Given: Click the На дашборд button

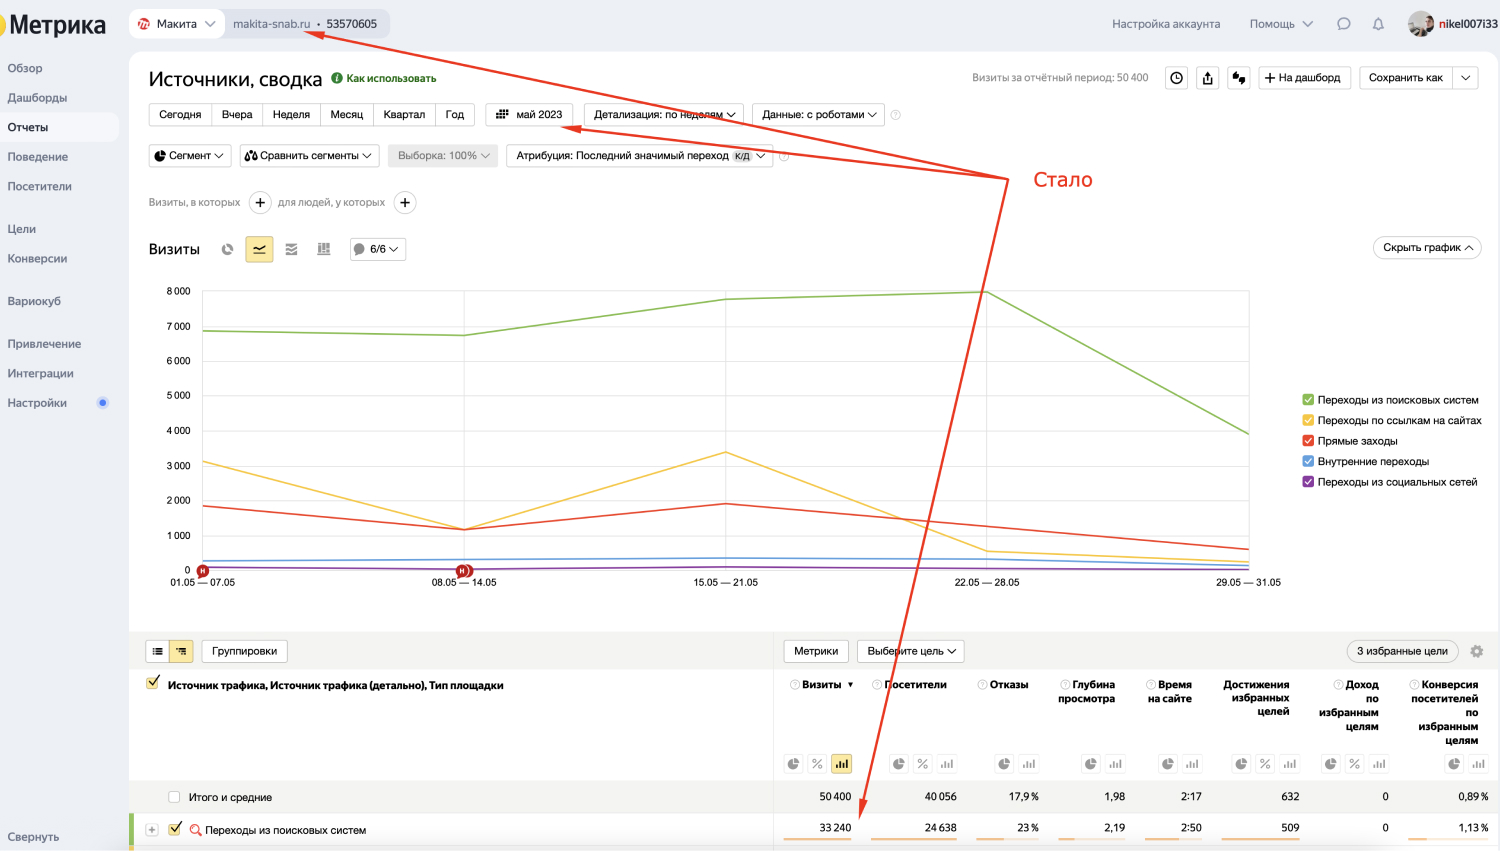Looking at the screenshot, I should pos(1303,78).
